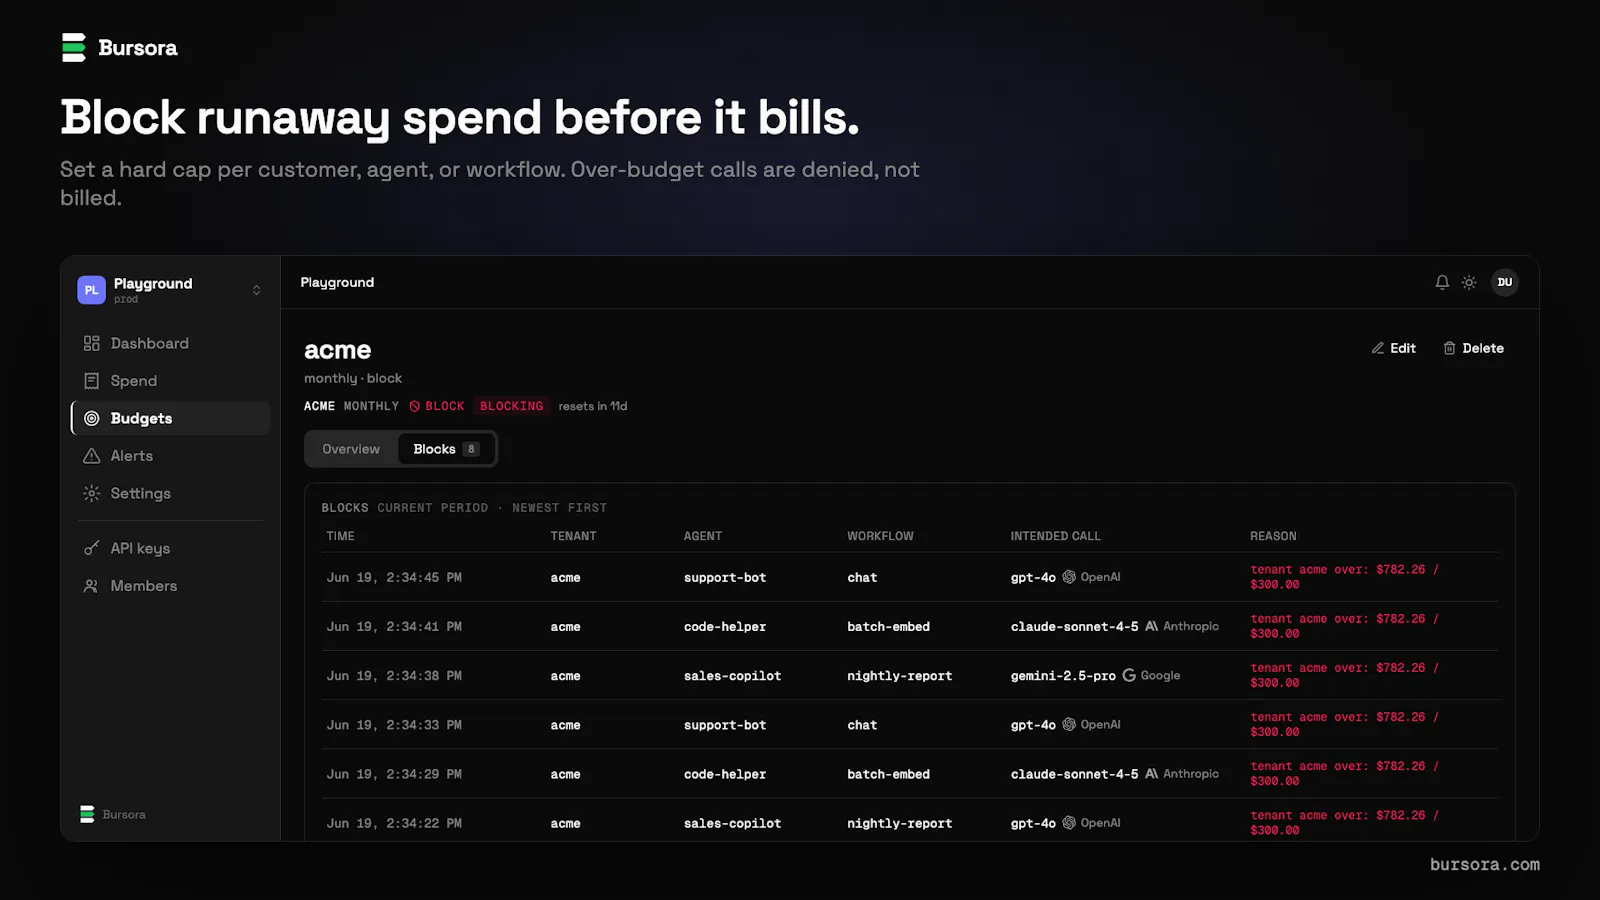The width and height of the screenshot is (1600, 900).
Task: Expand the Playground workspace switcher chevron
Action: (x=256, y=290)
